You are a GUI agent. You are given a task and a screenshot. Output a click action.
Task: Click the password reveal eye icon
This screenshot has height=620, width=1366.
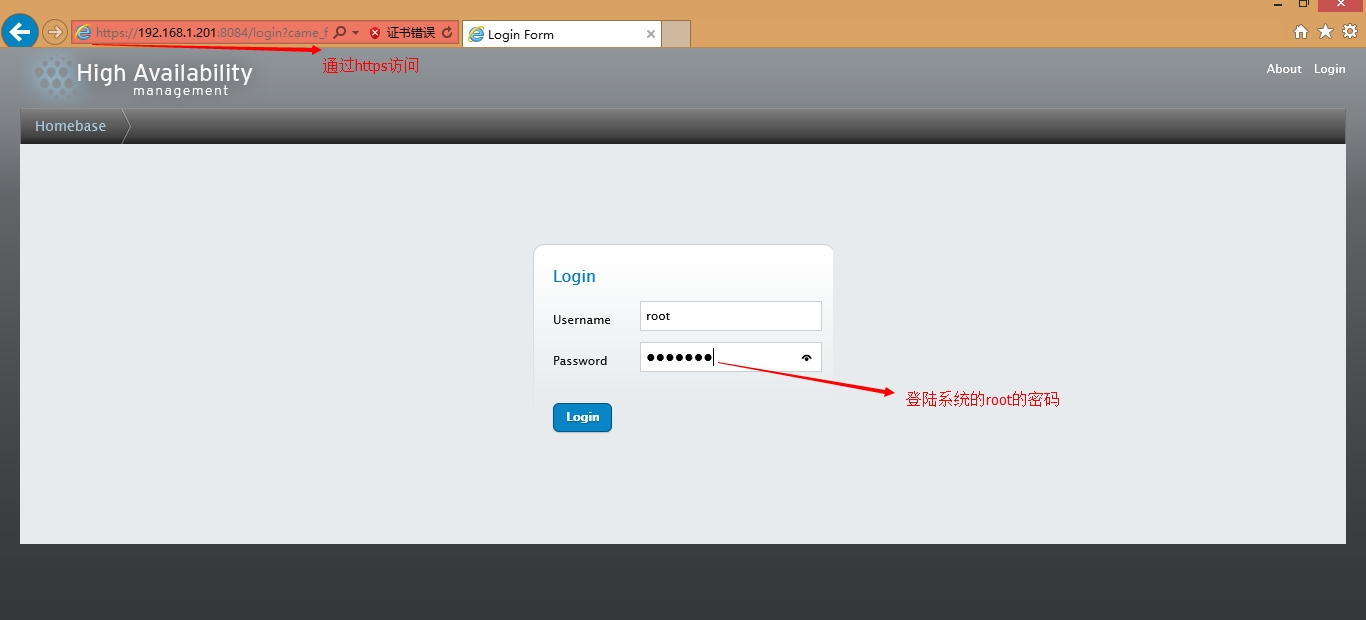806,357
